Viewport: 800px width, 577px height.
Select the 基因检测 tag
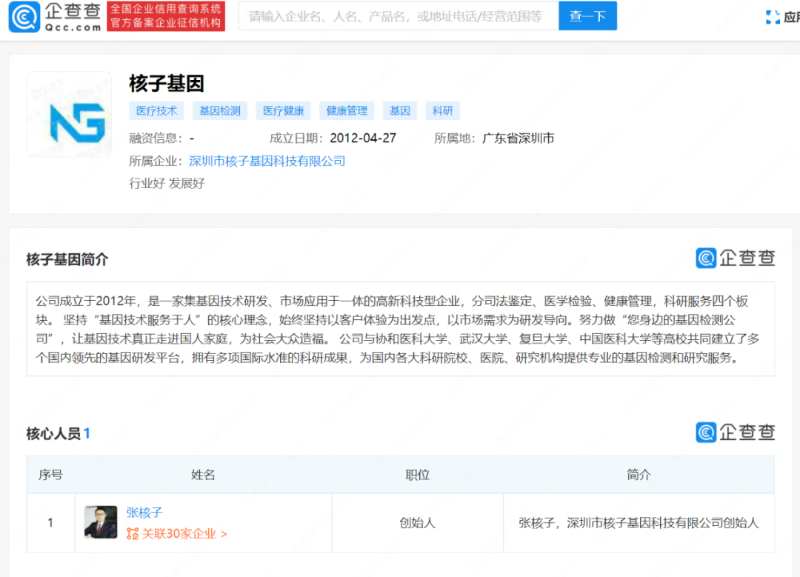(220, 110)
